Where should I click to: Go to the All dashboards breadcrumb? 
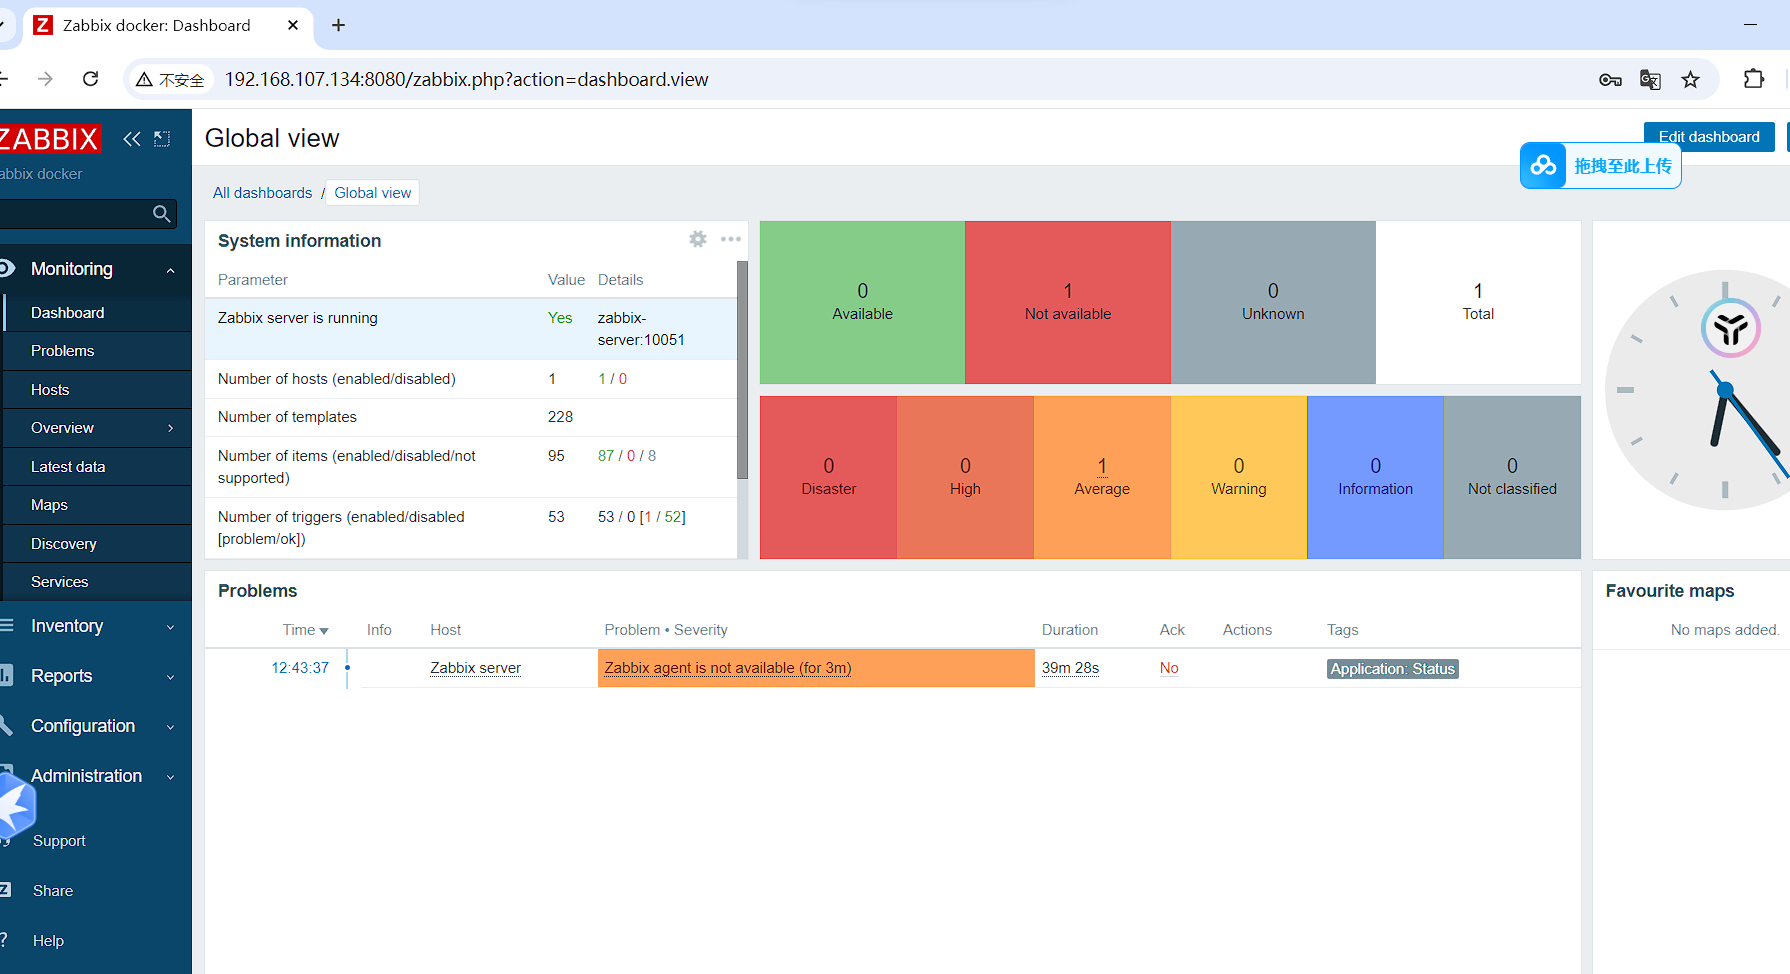(x=262, y=193)
